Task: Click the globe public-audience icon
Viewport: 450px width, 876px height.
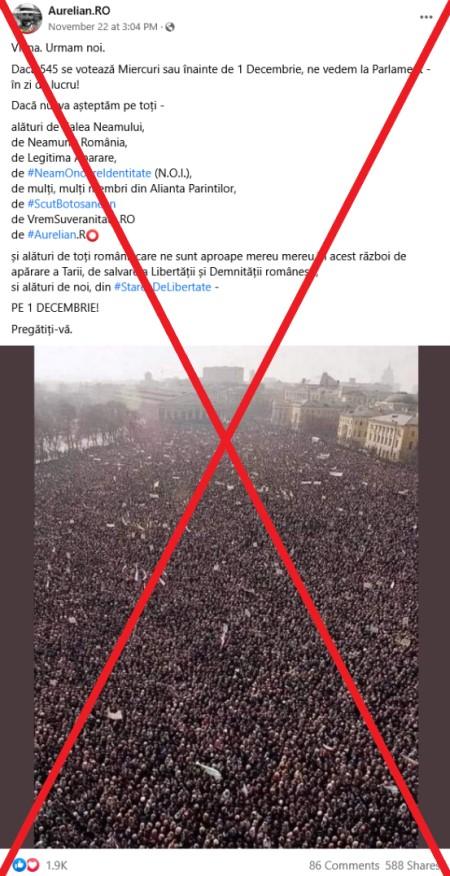Action: [170, 27]
